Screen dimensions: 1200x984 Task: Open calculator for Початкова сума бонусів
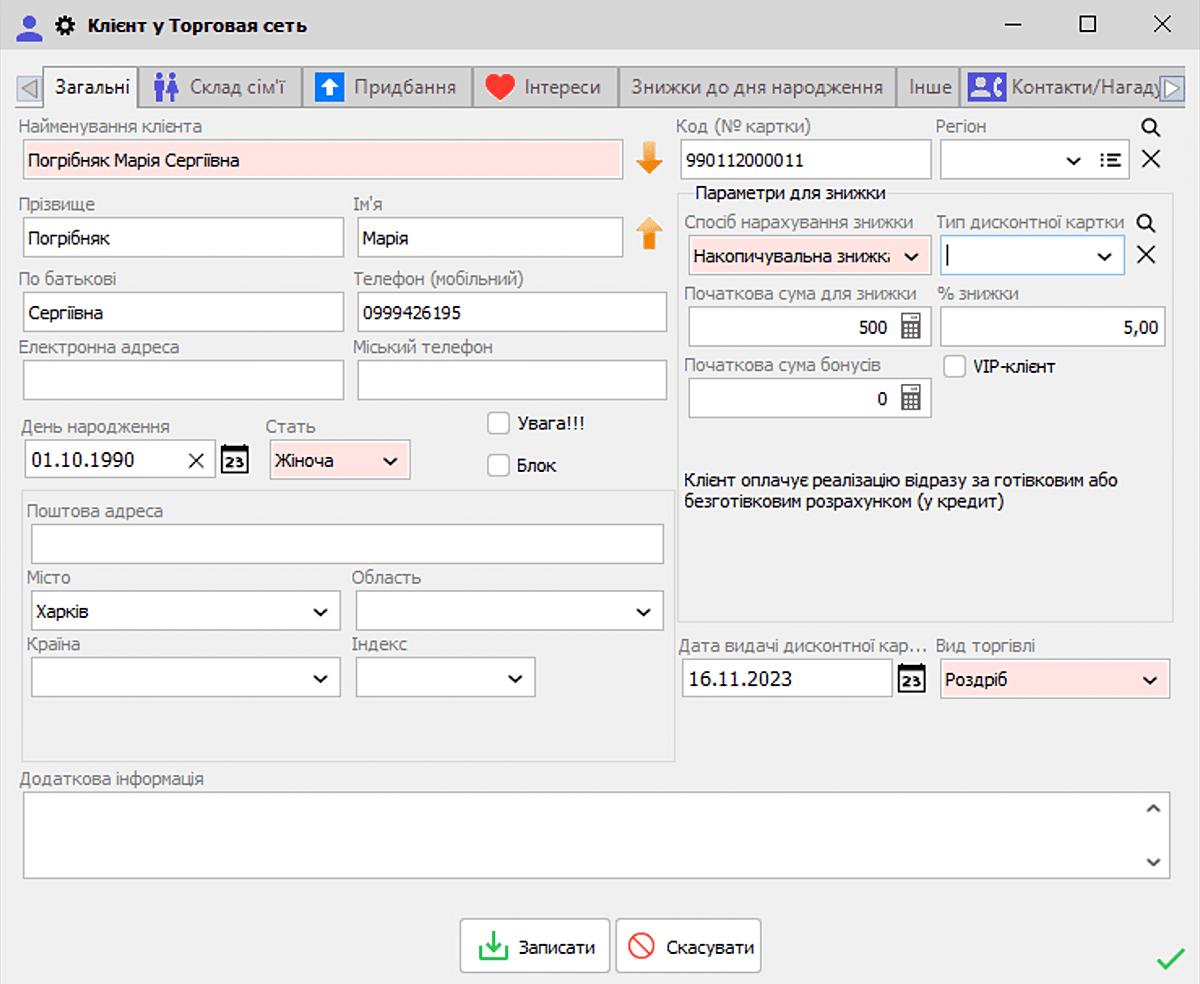[913, 398]
